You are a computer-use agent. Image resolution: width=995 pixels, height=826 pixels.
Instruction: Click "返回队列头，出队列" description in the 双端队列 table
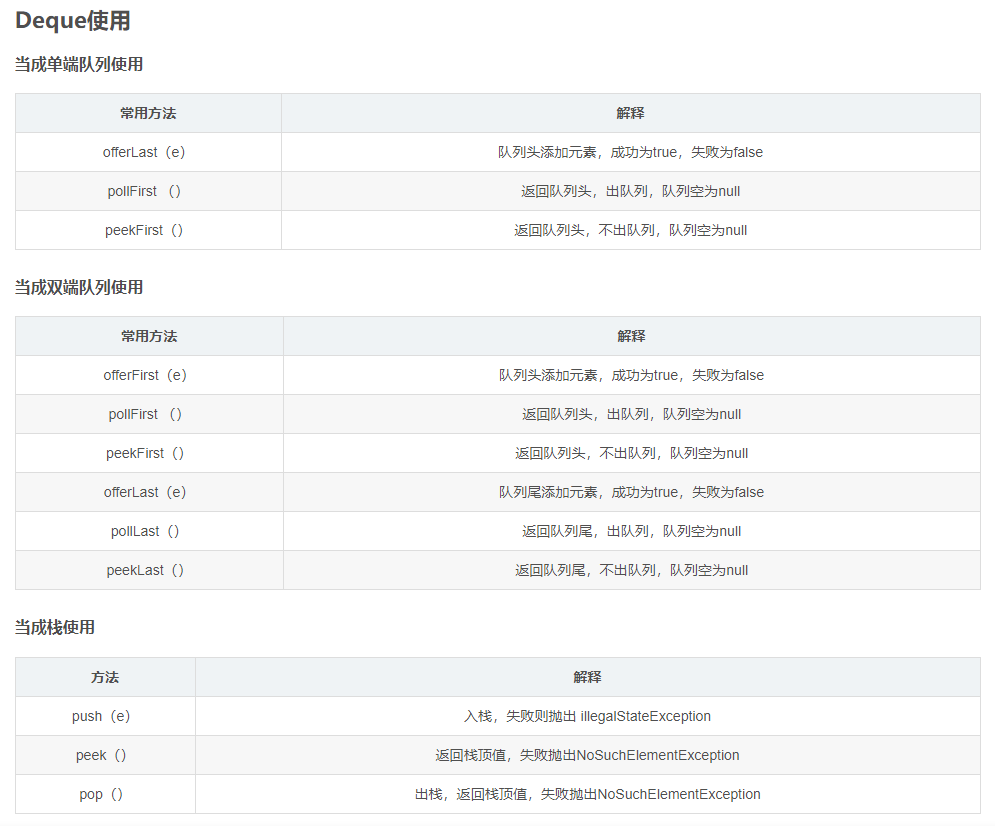click(x=631, y=414)
